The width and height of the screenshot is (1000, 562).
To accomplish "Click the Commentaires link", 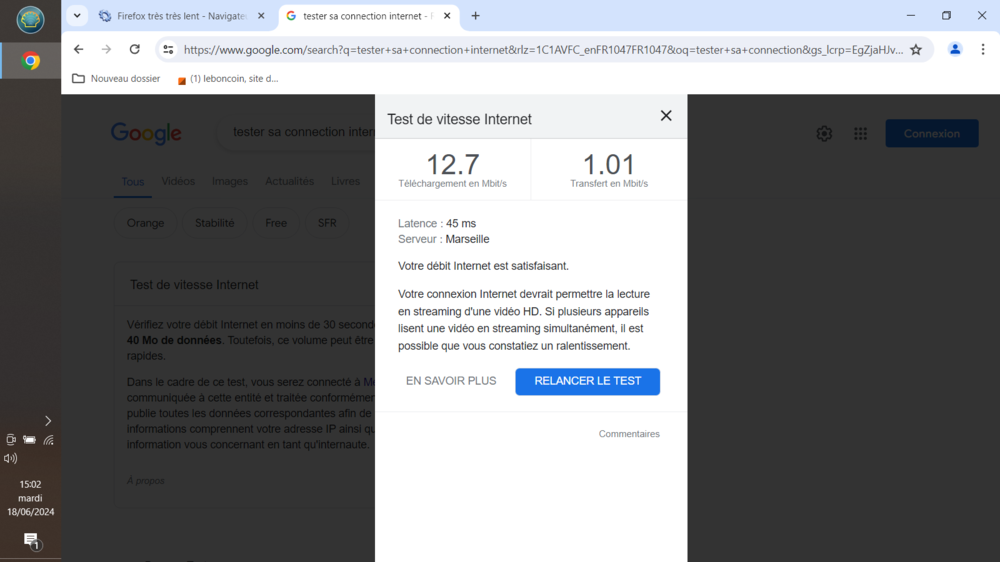I will pos(629,434).
